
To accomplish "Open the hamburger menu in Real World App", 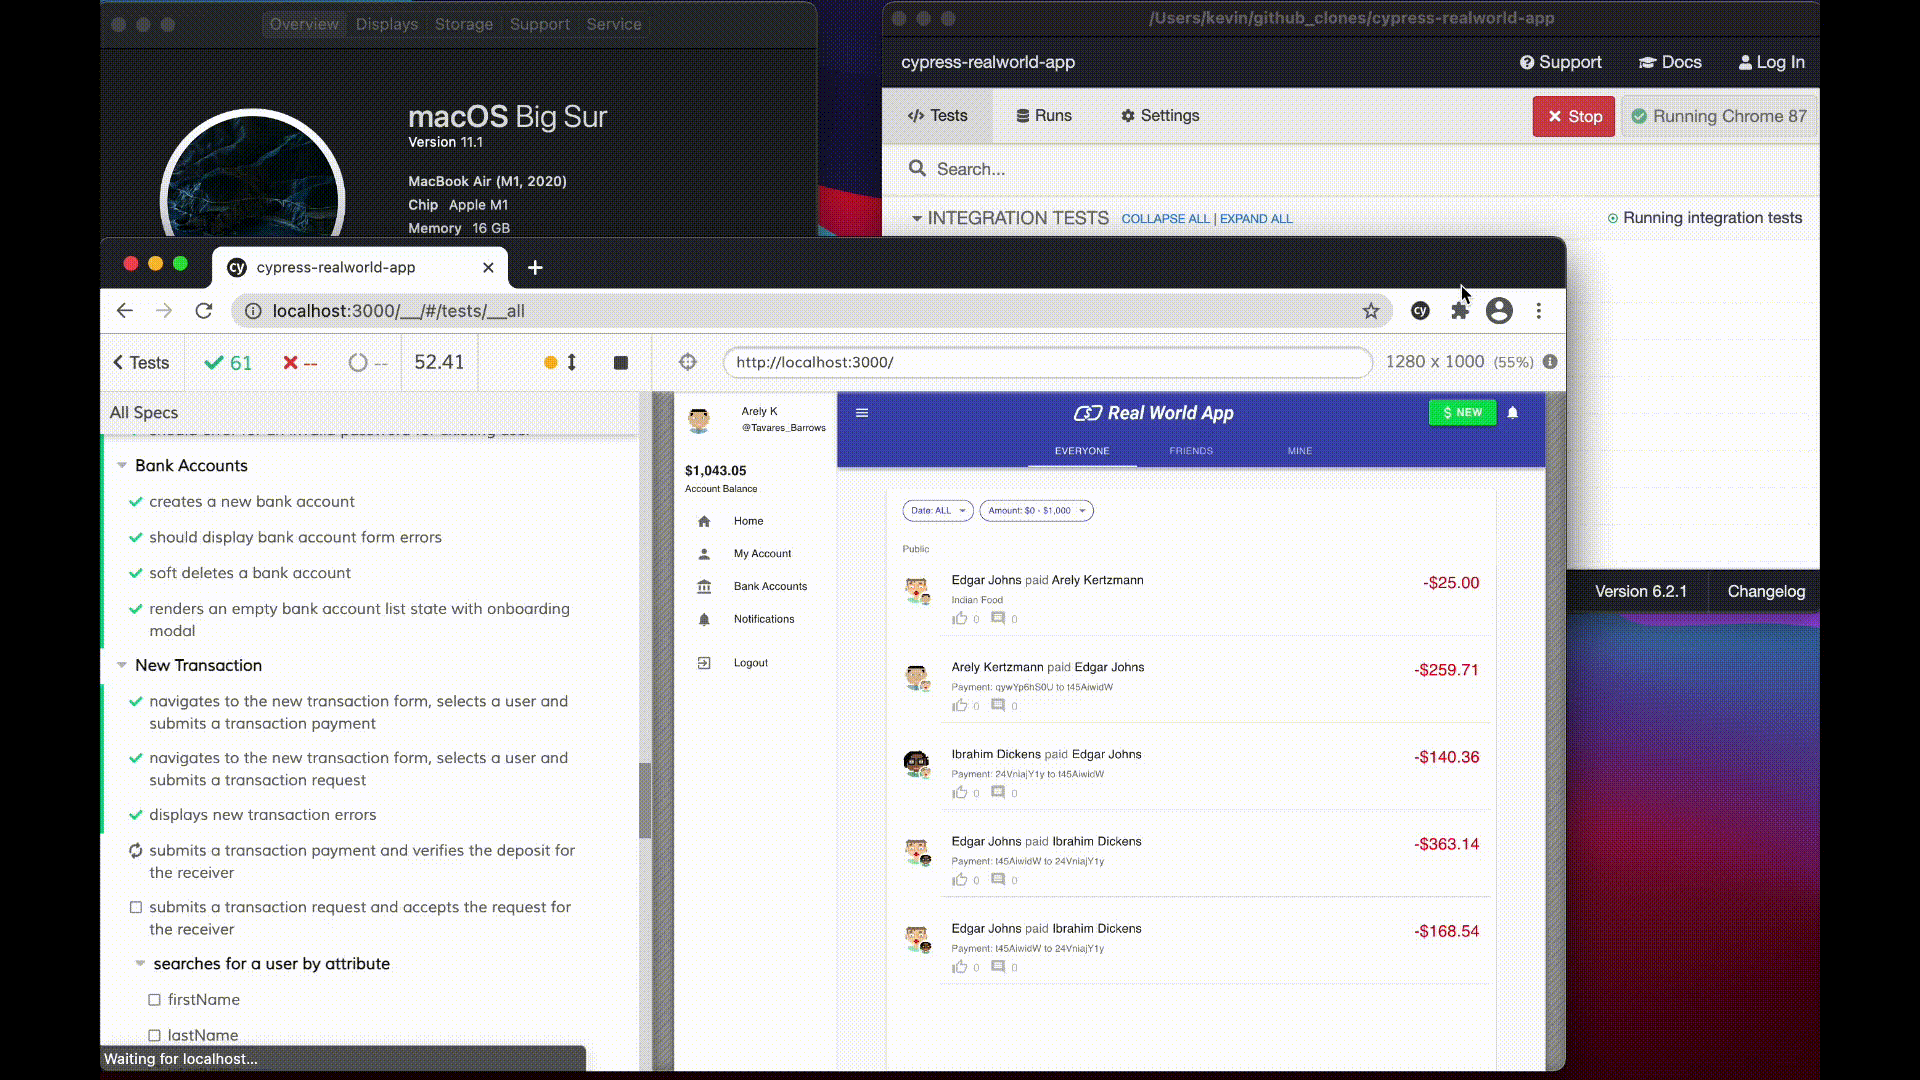I will pos(862,412).
